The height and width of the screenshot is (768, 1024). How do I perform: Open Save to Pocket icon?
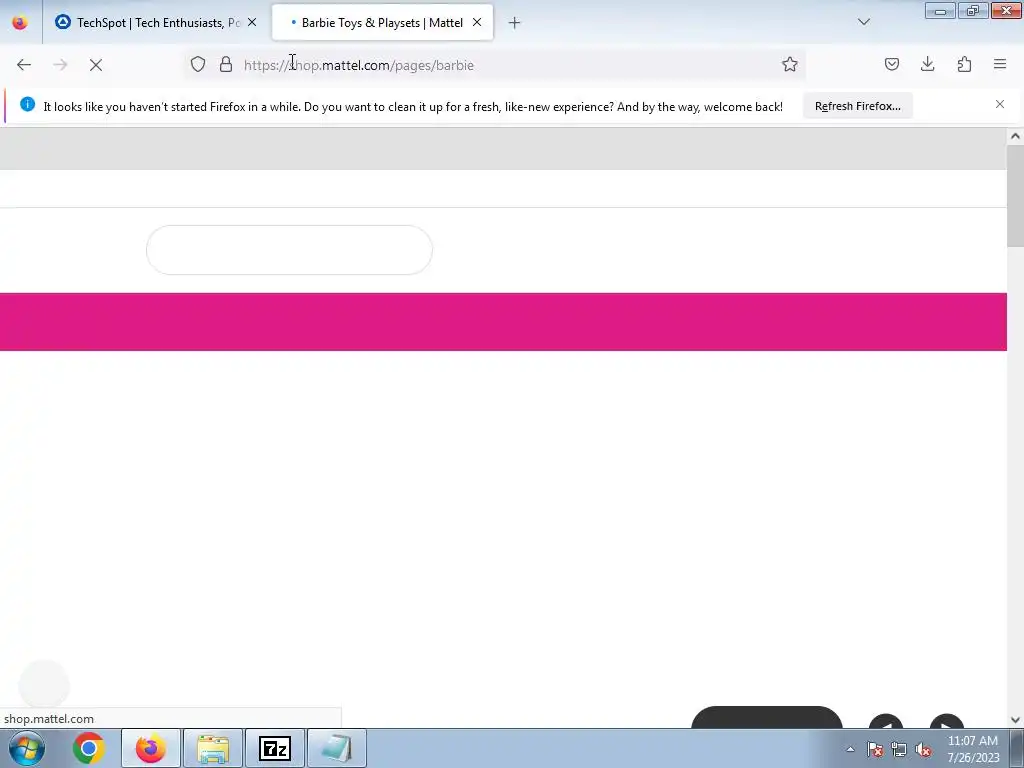(x=891, y=65)
